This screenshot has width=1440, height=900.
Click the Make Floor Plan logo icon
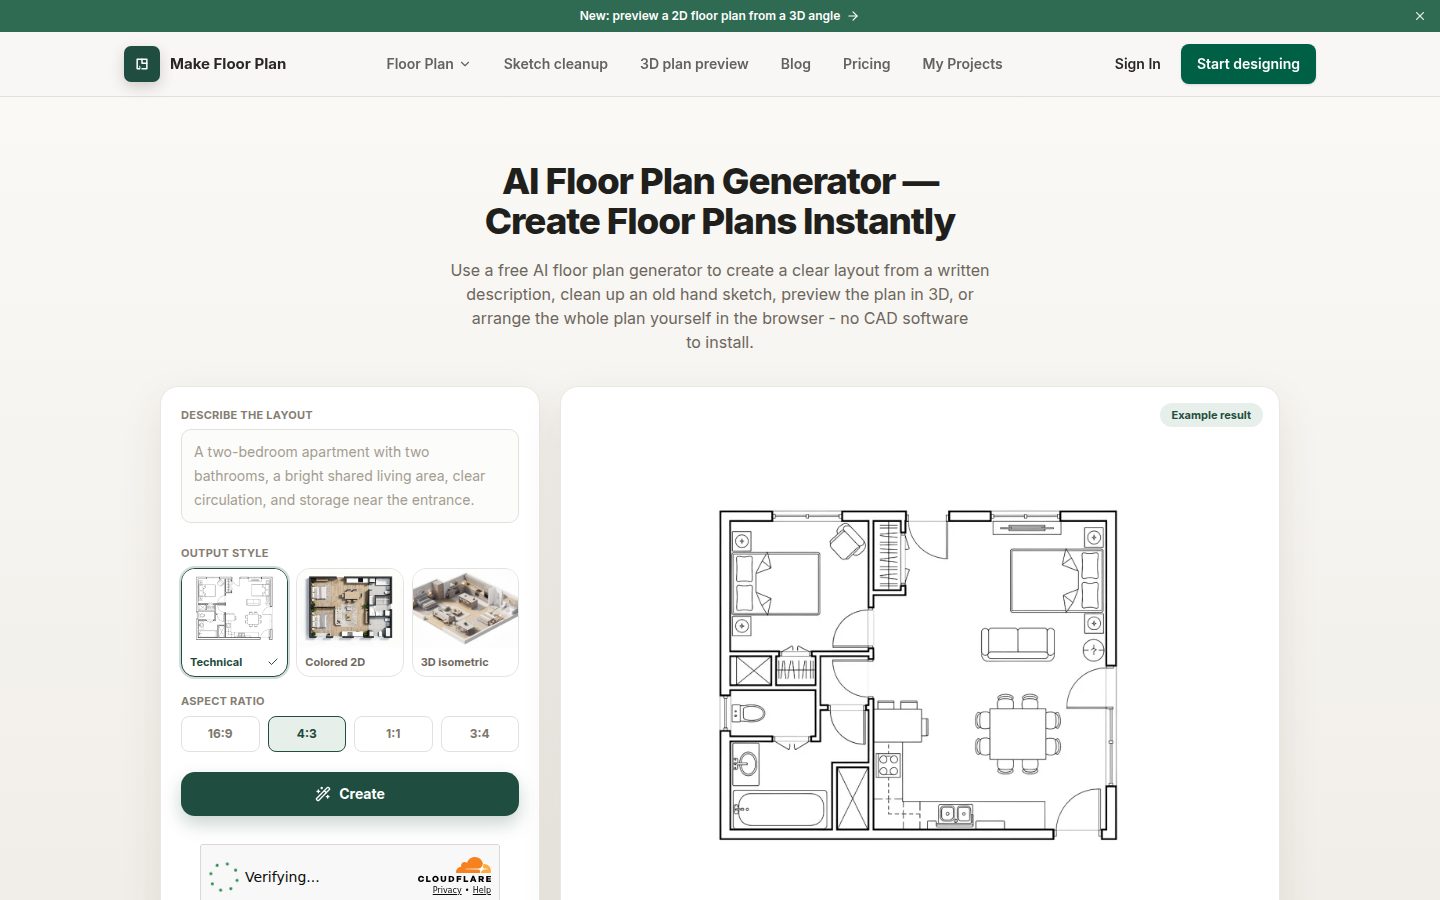(142, 64)
